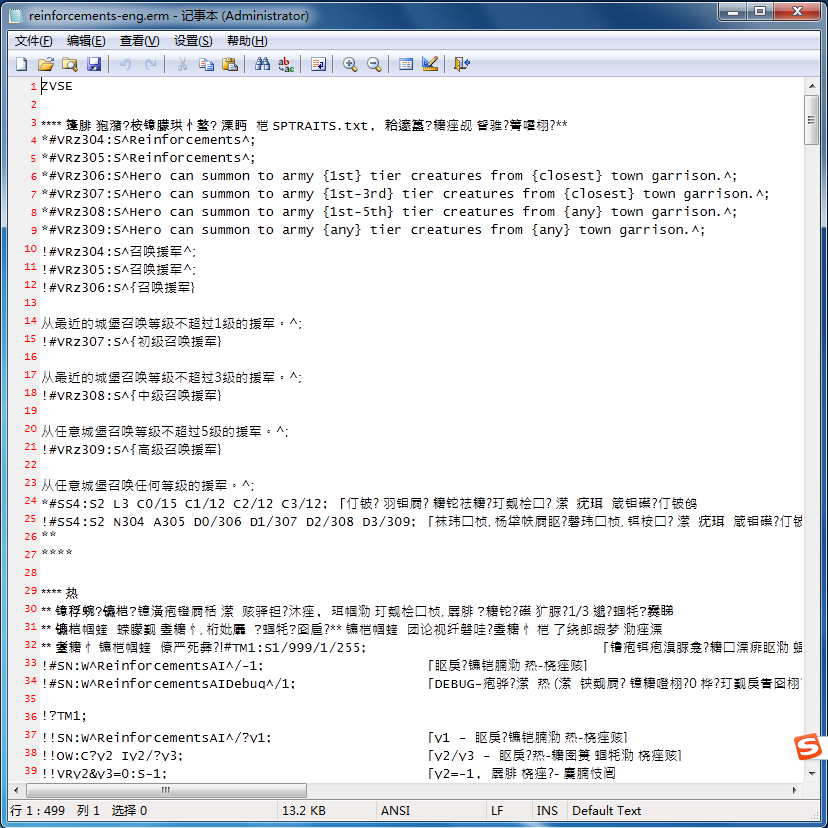828x828 pixels.
Task: Click the LF line ending indicator
Action: pyautogui.click(x=497, y=810)
